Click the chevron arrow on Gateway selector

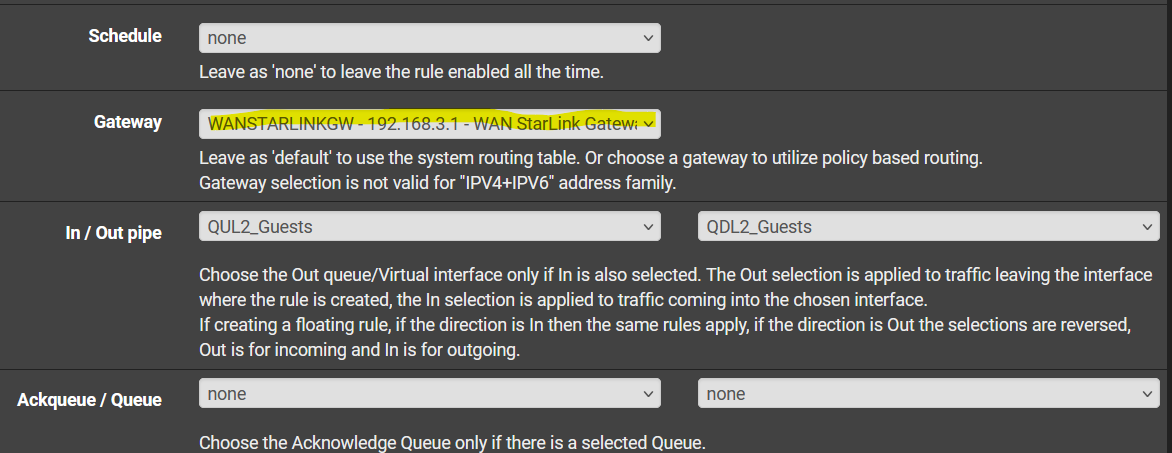648,123
